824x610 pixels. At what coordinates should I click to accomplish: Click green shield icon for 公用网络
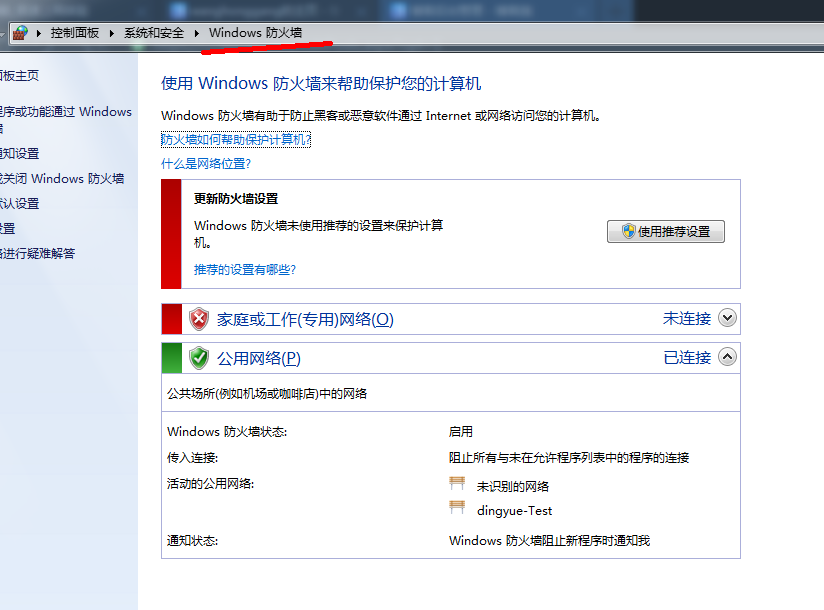click(x=199, y=358)
